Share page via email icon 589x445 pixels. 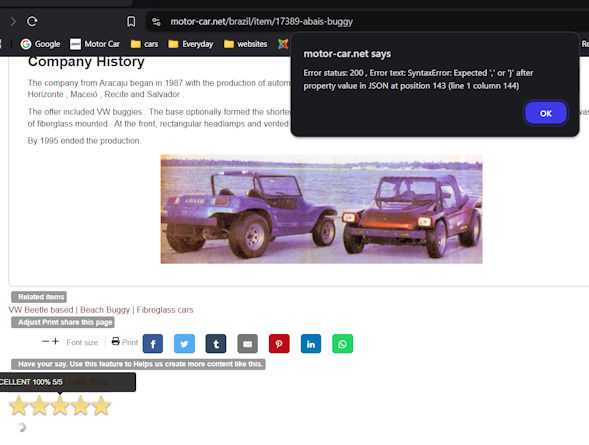pos(248,344)
